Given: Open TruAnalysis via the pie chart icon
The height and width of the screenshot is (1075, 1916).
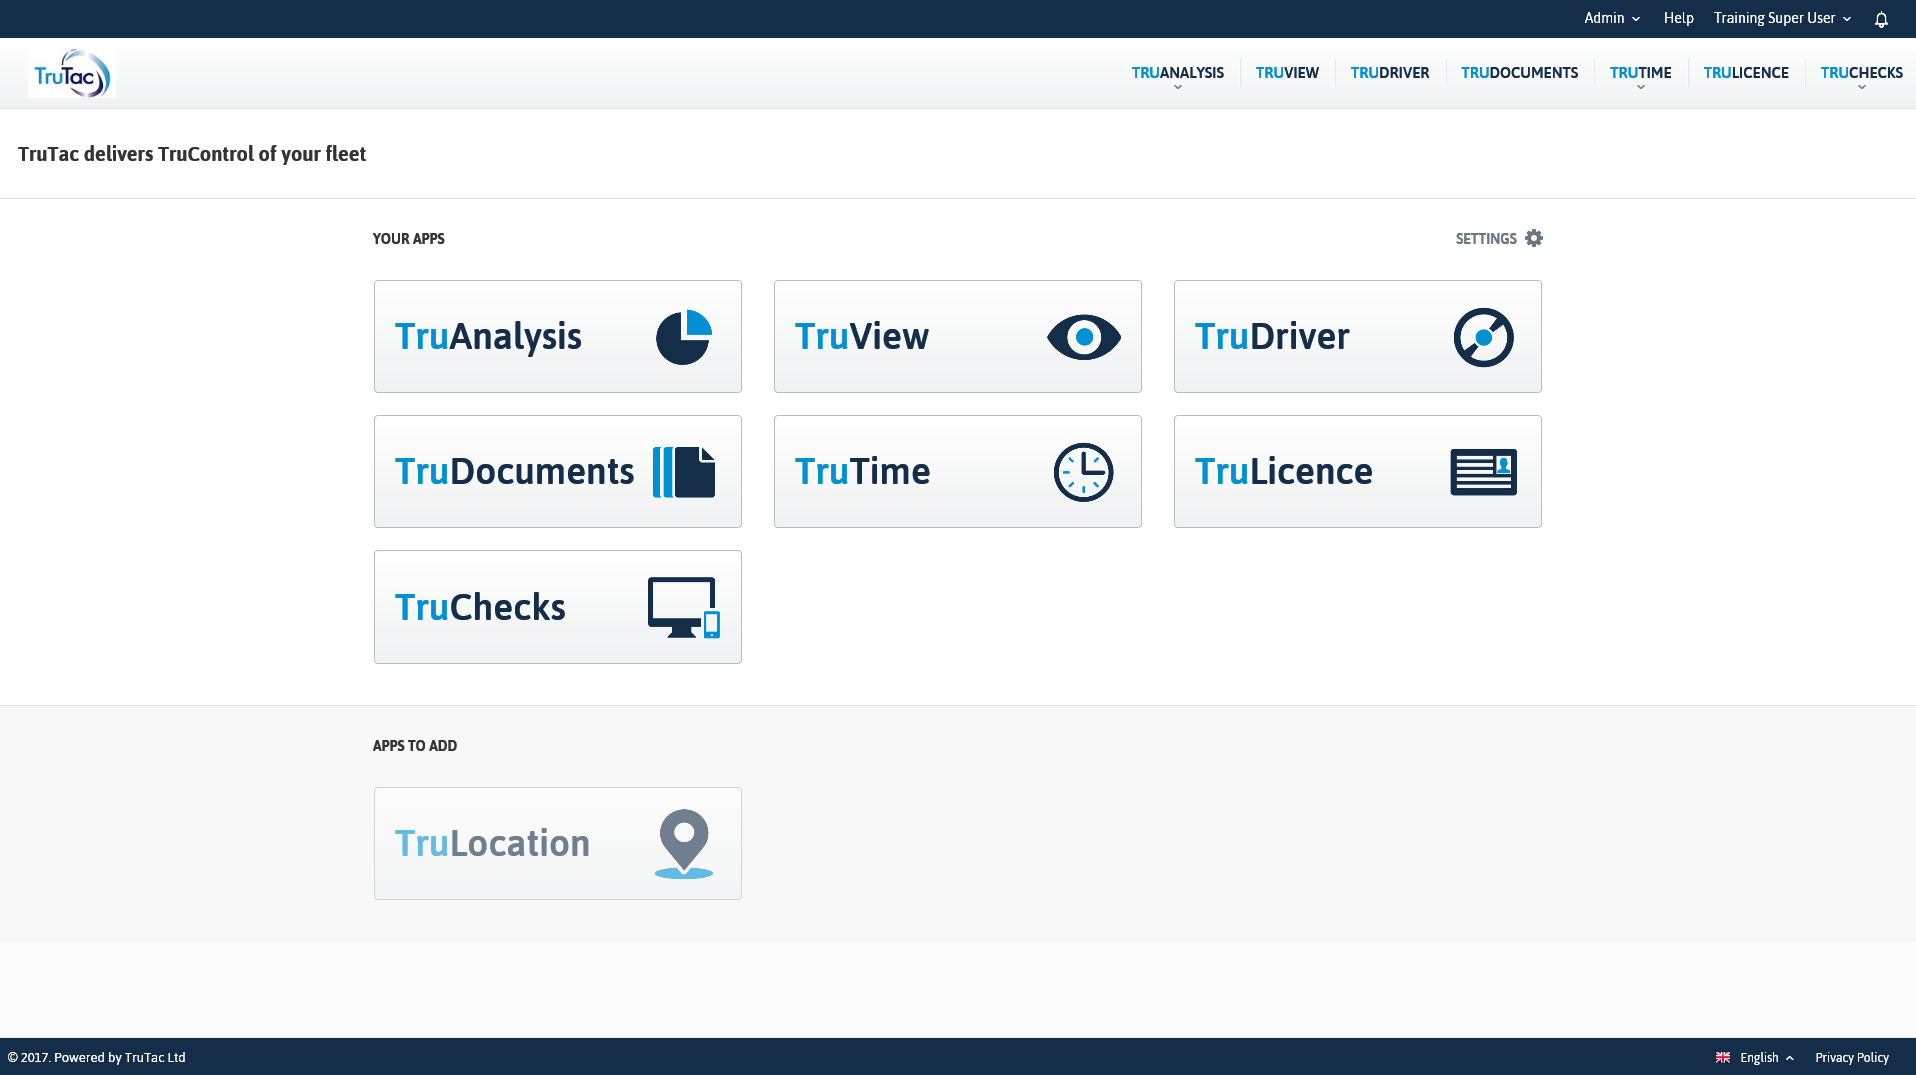Looking at the screenshot, I should coord(682,336).
